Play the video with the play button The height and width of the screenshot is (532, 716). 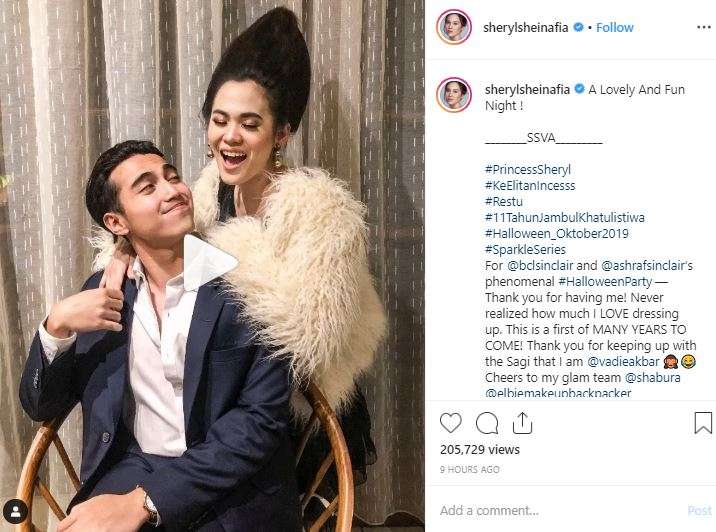(x=211, y=262)
